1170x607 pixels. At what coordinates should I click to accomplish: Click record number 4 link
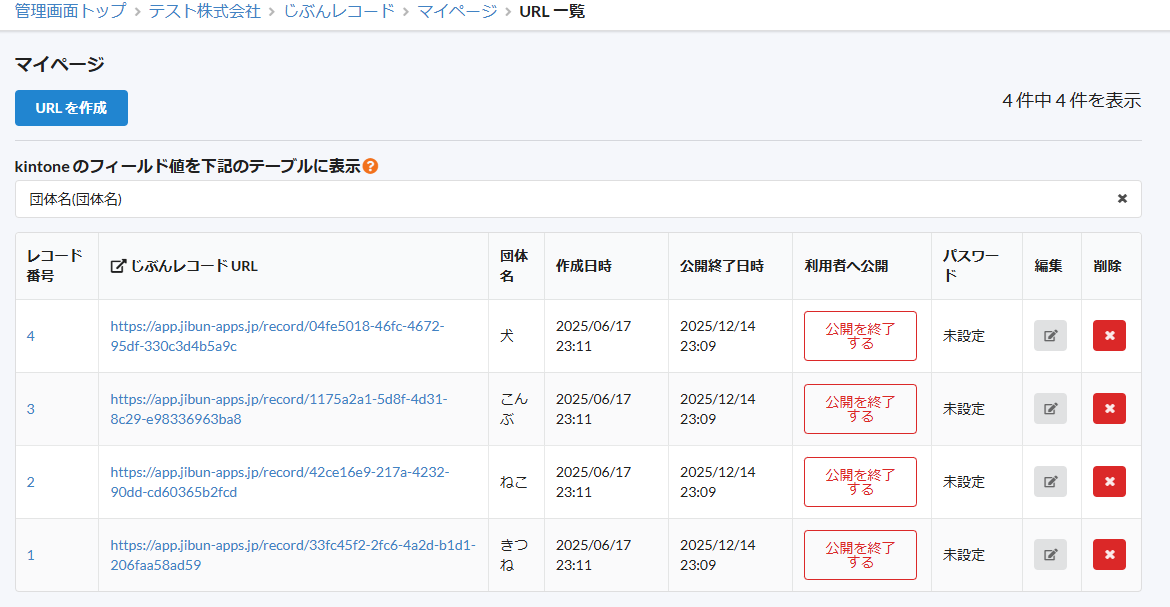31,336
